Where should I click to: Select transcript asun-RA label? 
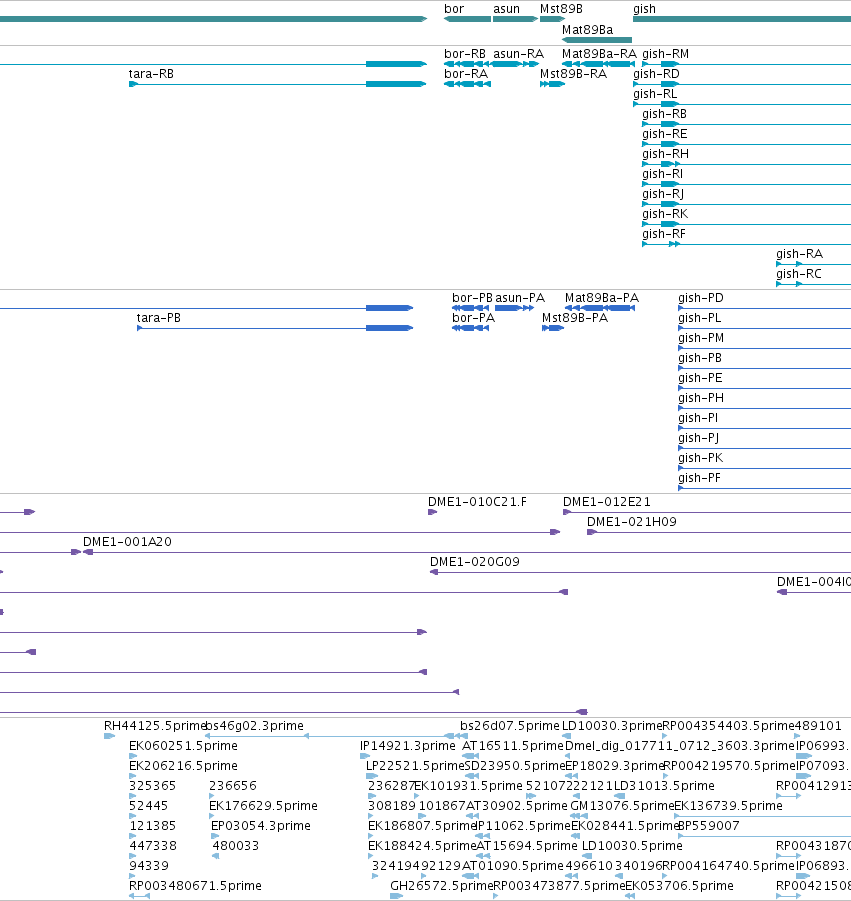[518, 53]
